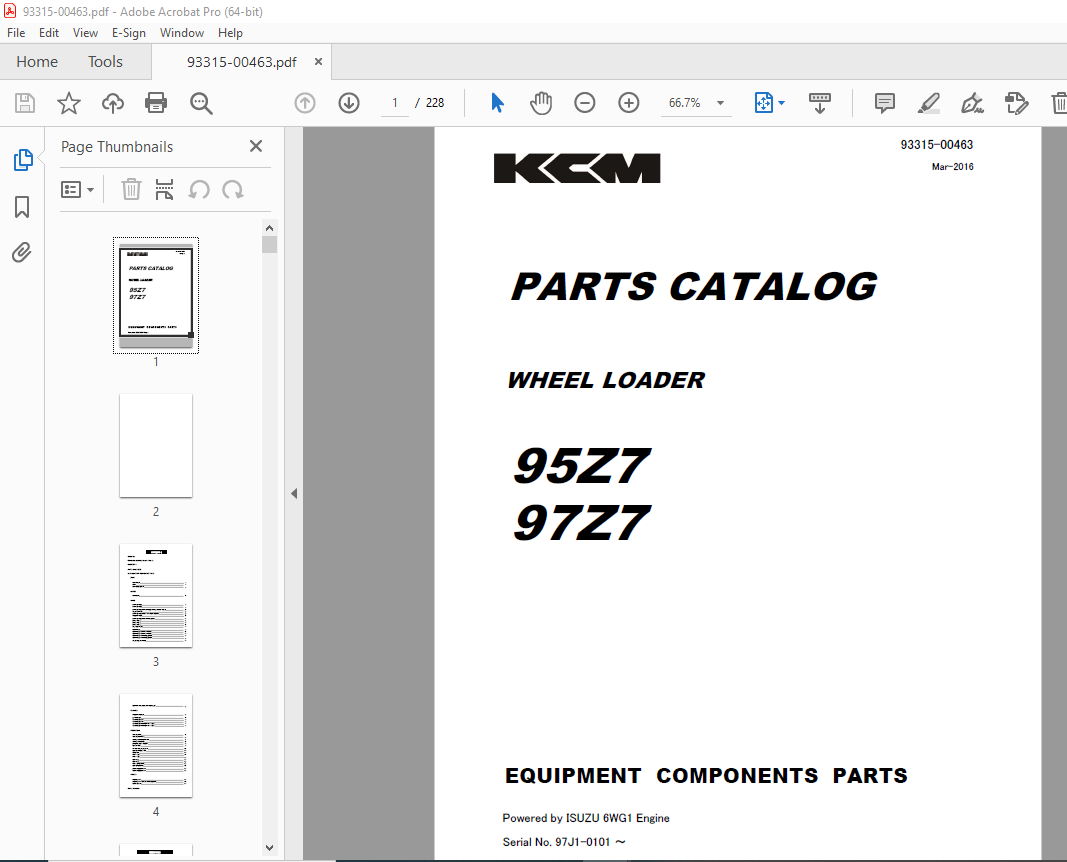Click thumbnails scrollbar up arrow
1067x862 pixels.
pyautogui.click(x=269, y=228)
